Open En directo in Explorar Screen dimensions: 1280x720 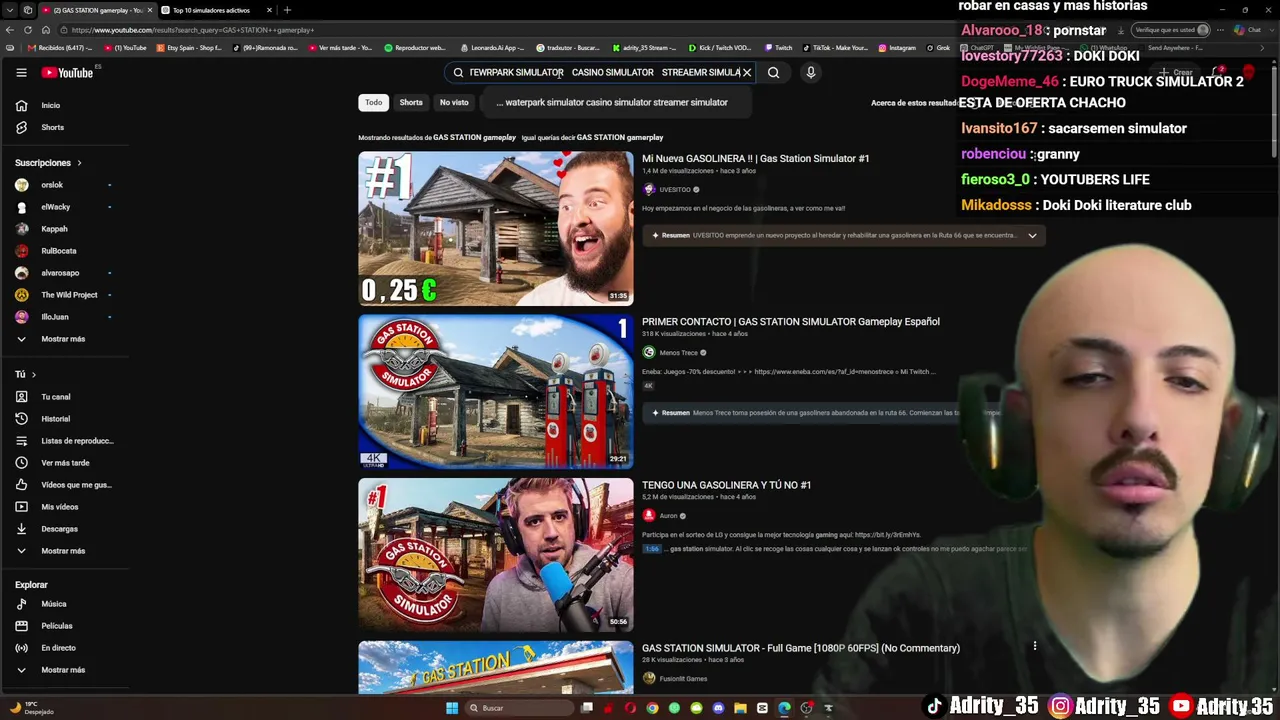point(57,648)
